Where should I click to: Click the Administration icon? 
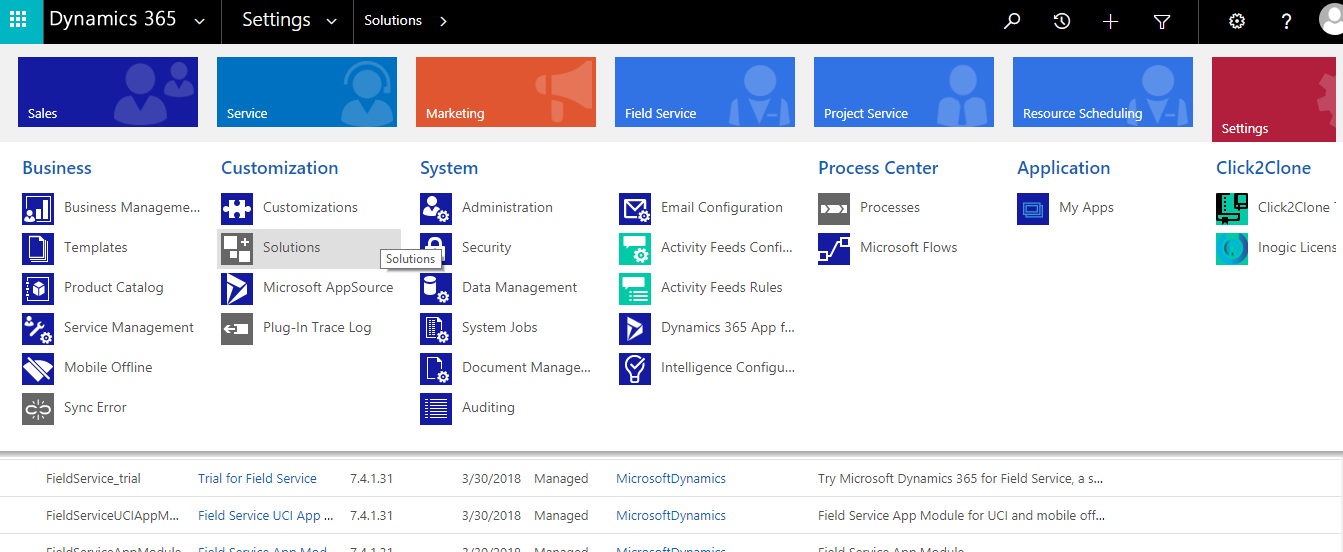(x=436, y=209)
